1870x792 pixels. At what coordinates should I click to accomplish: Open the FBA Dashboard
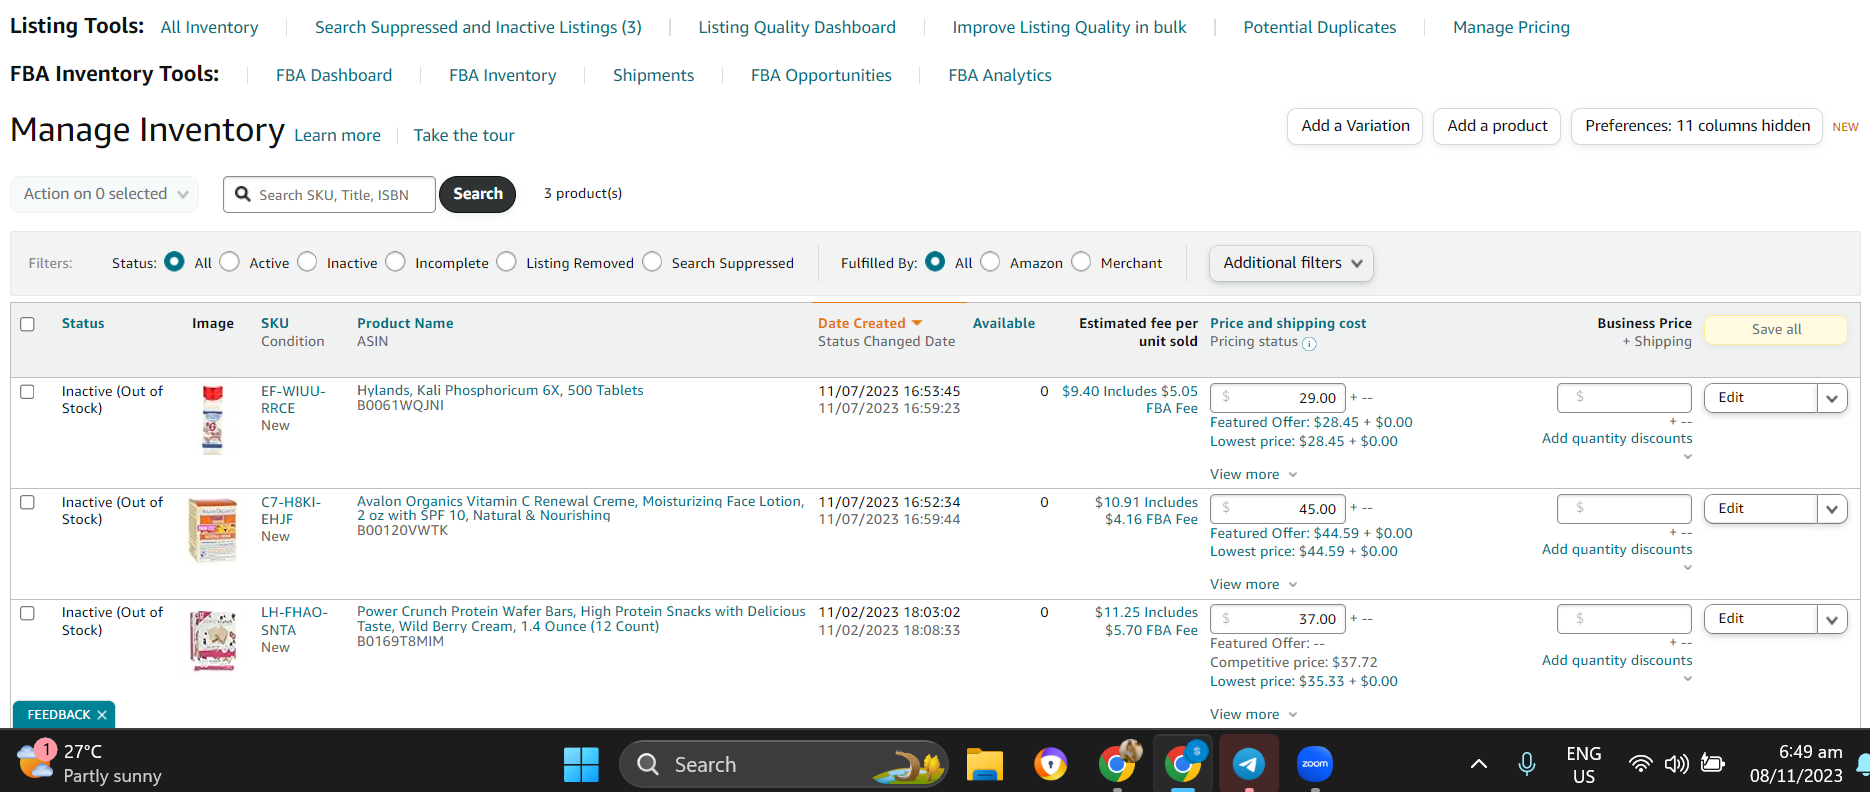(x=334, y=76)
